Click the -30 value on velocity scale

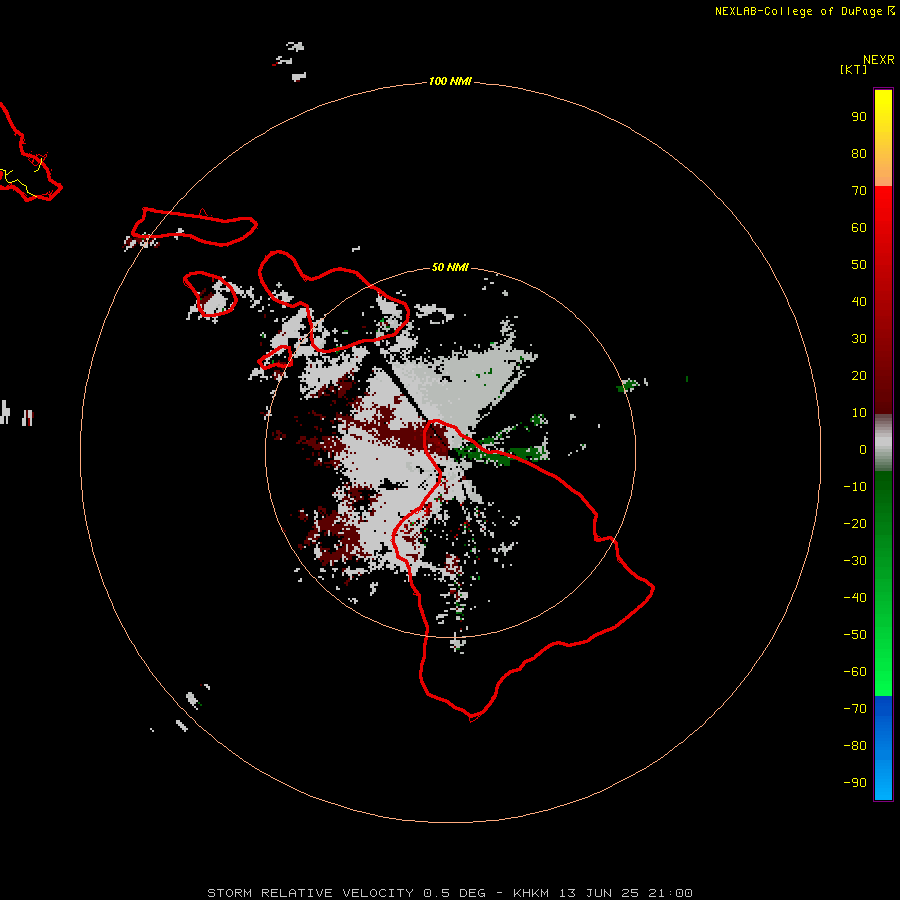(855, 561)
